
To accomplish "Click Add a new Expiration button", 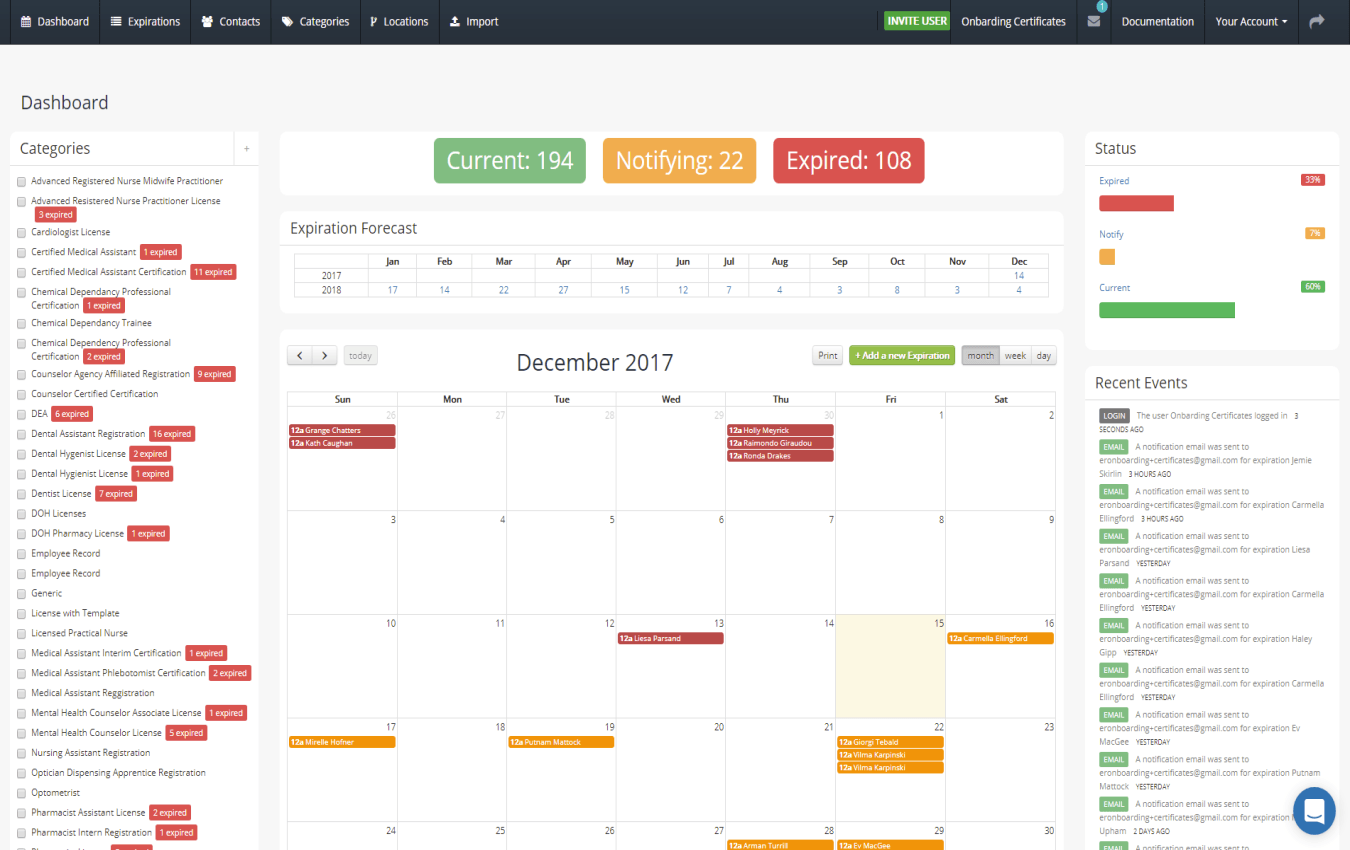I will (902, 356).
